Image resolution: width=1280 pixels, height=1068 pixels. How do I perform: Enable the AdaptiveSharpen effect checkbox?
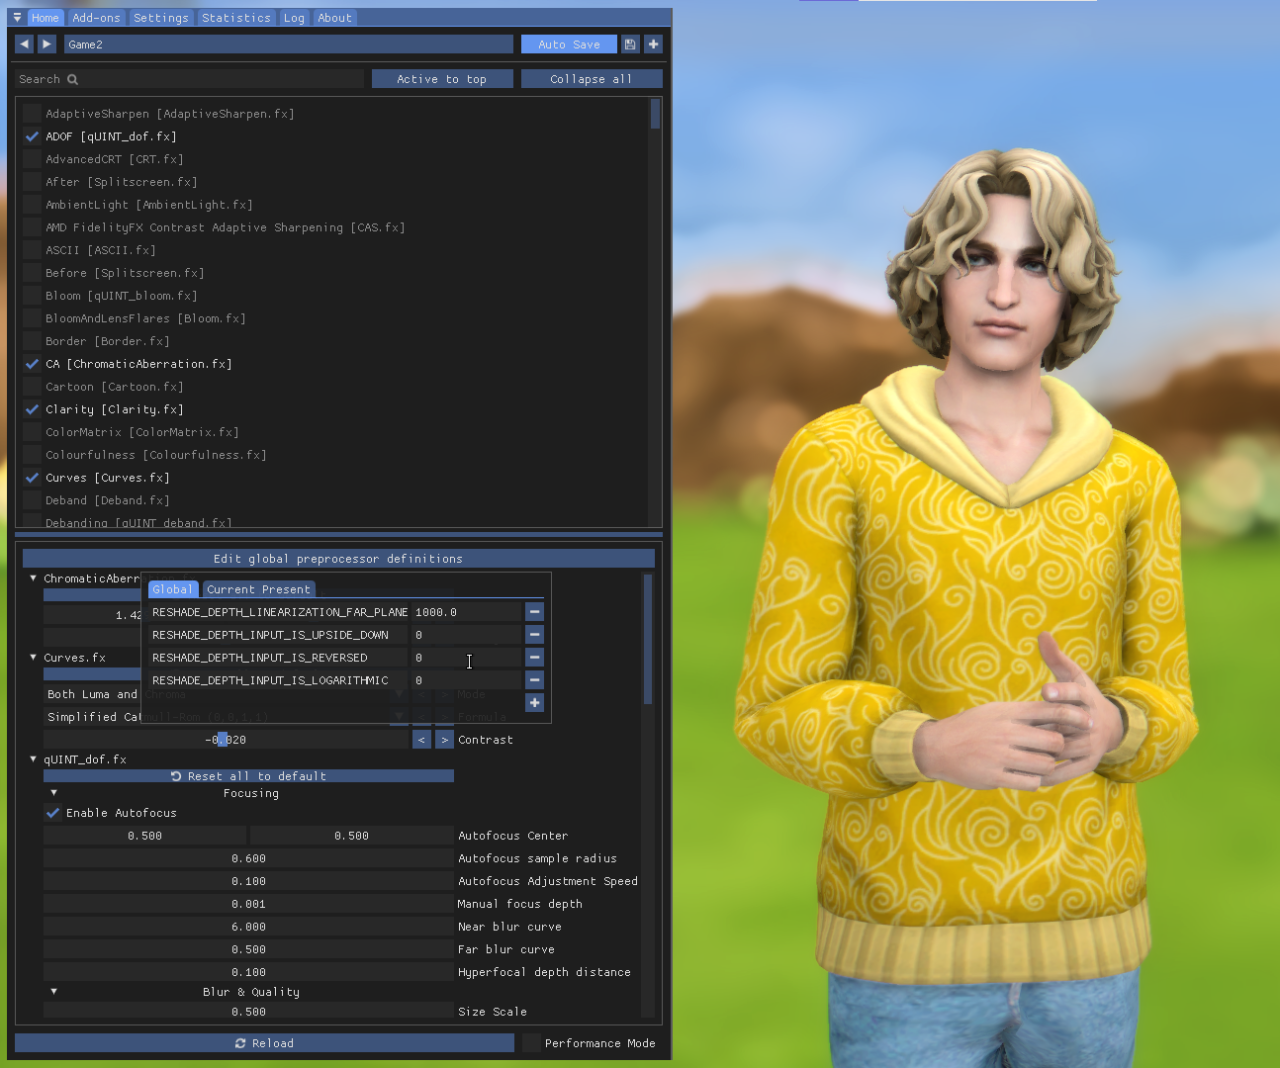(32, 113)
